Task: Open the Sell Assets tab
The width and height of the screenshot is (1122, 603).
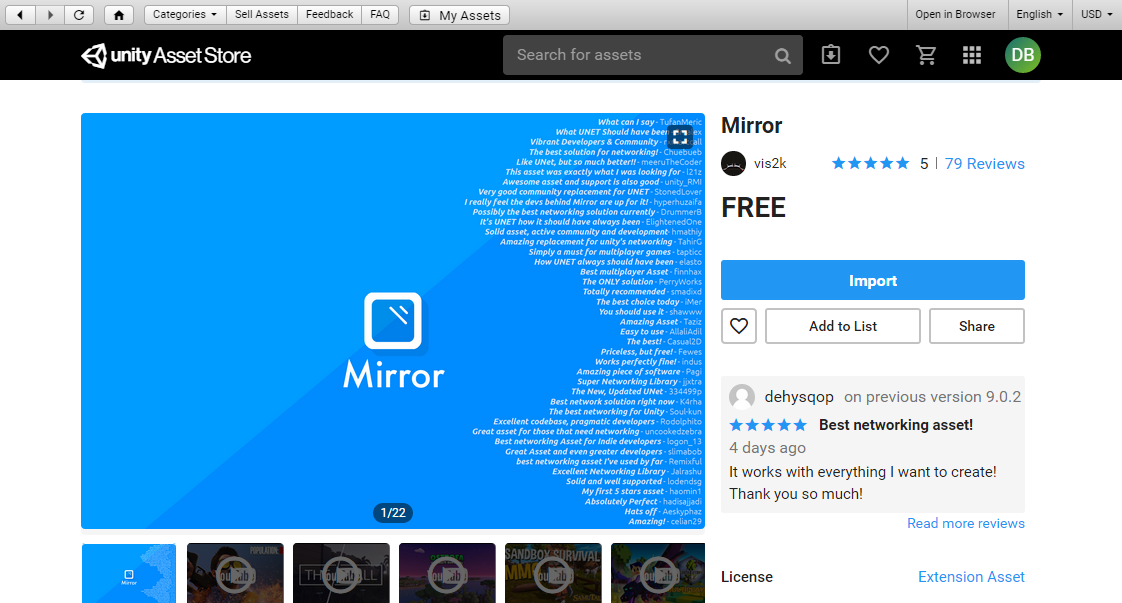Action: click(x=262, y=14)
